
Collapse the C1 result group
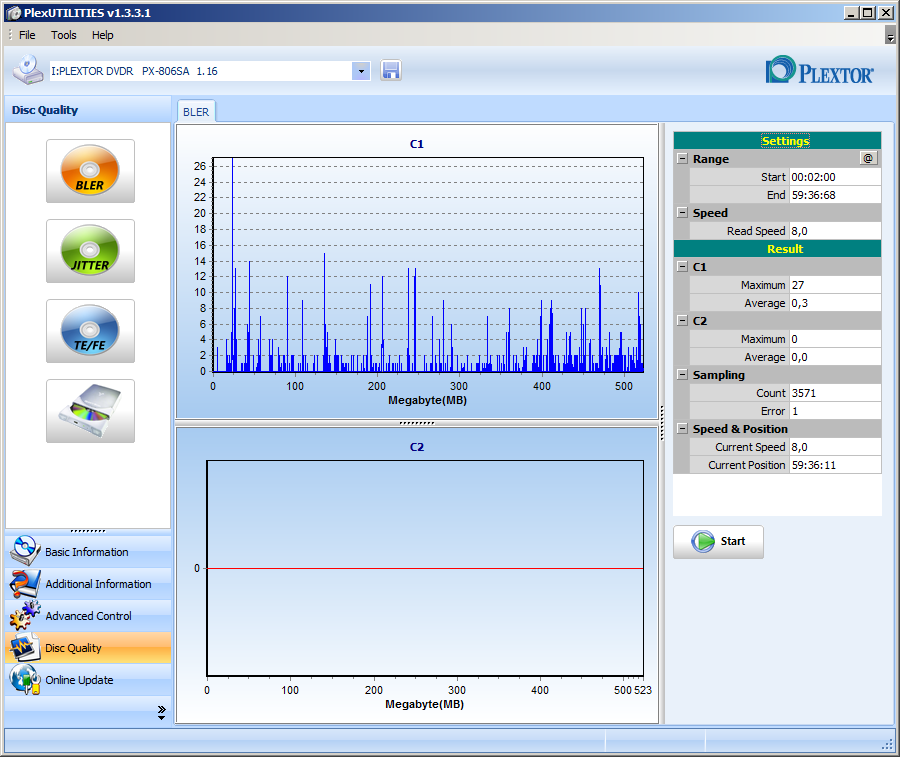coord(682,266)
